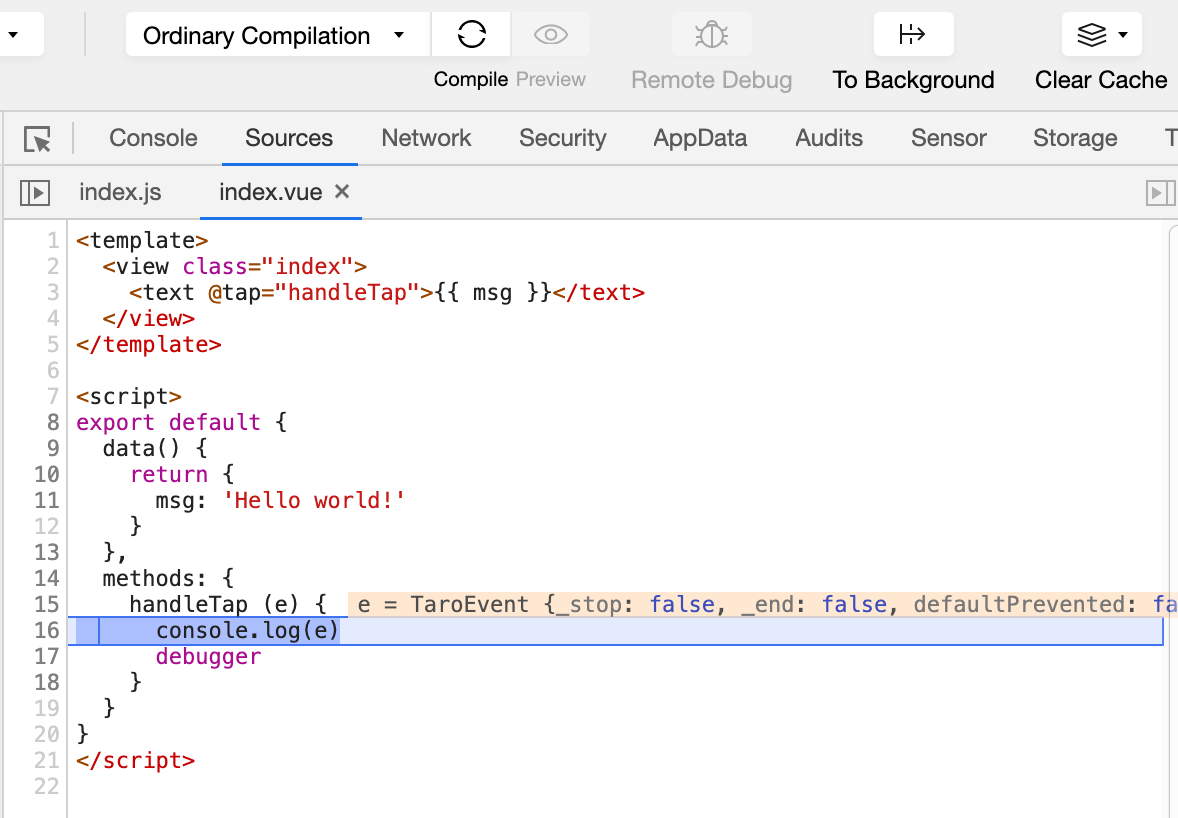Open the Storage panel tab
Viewport: 1178px width, 818px height.
click(1075, 138)
